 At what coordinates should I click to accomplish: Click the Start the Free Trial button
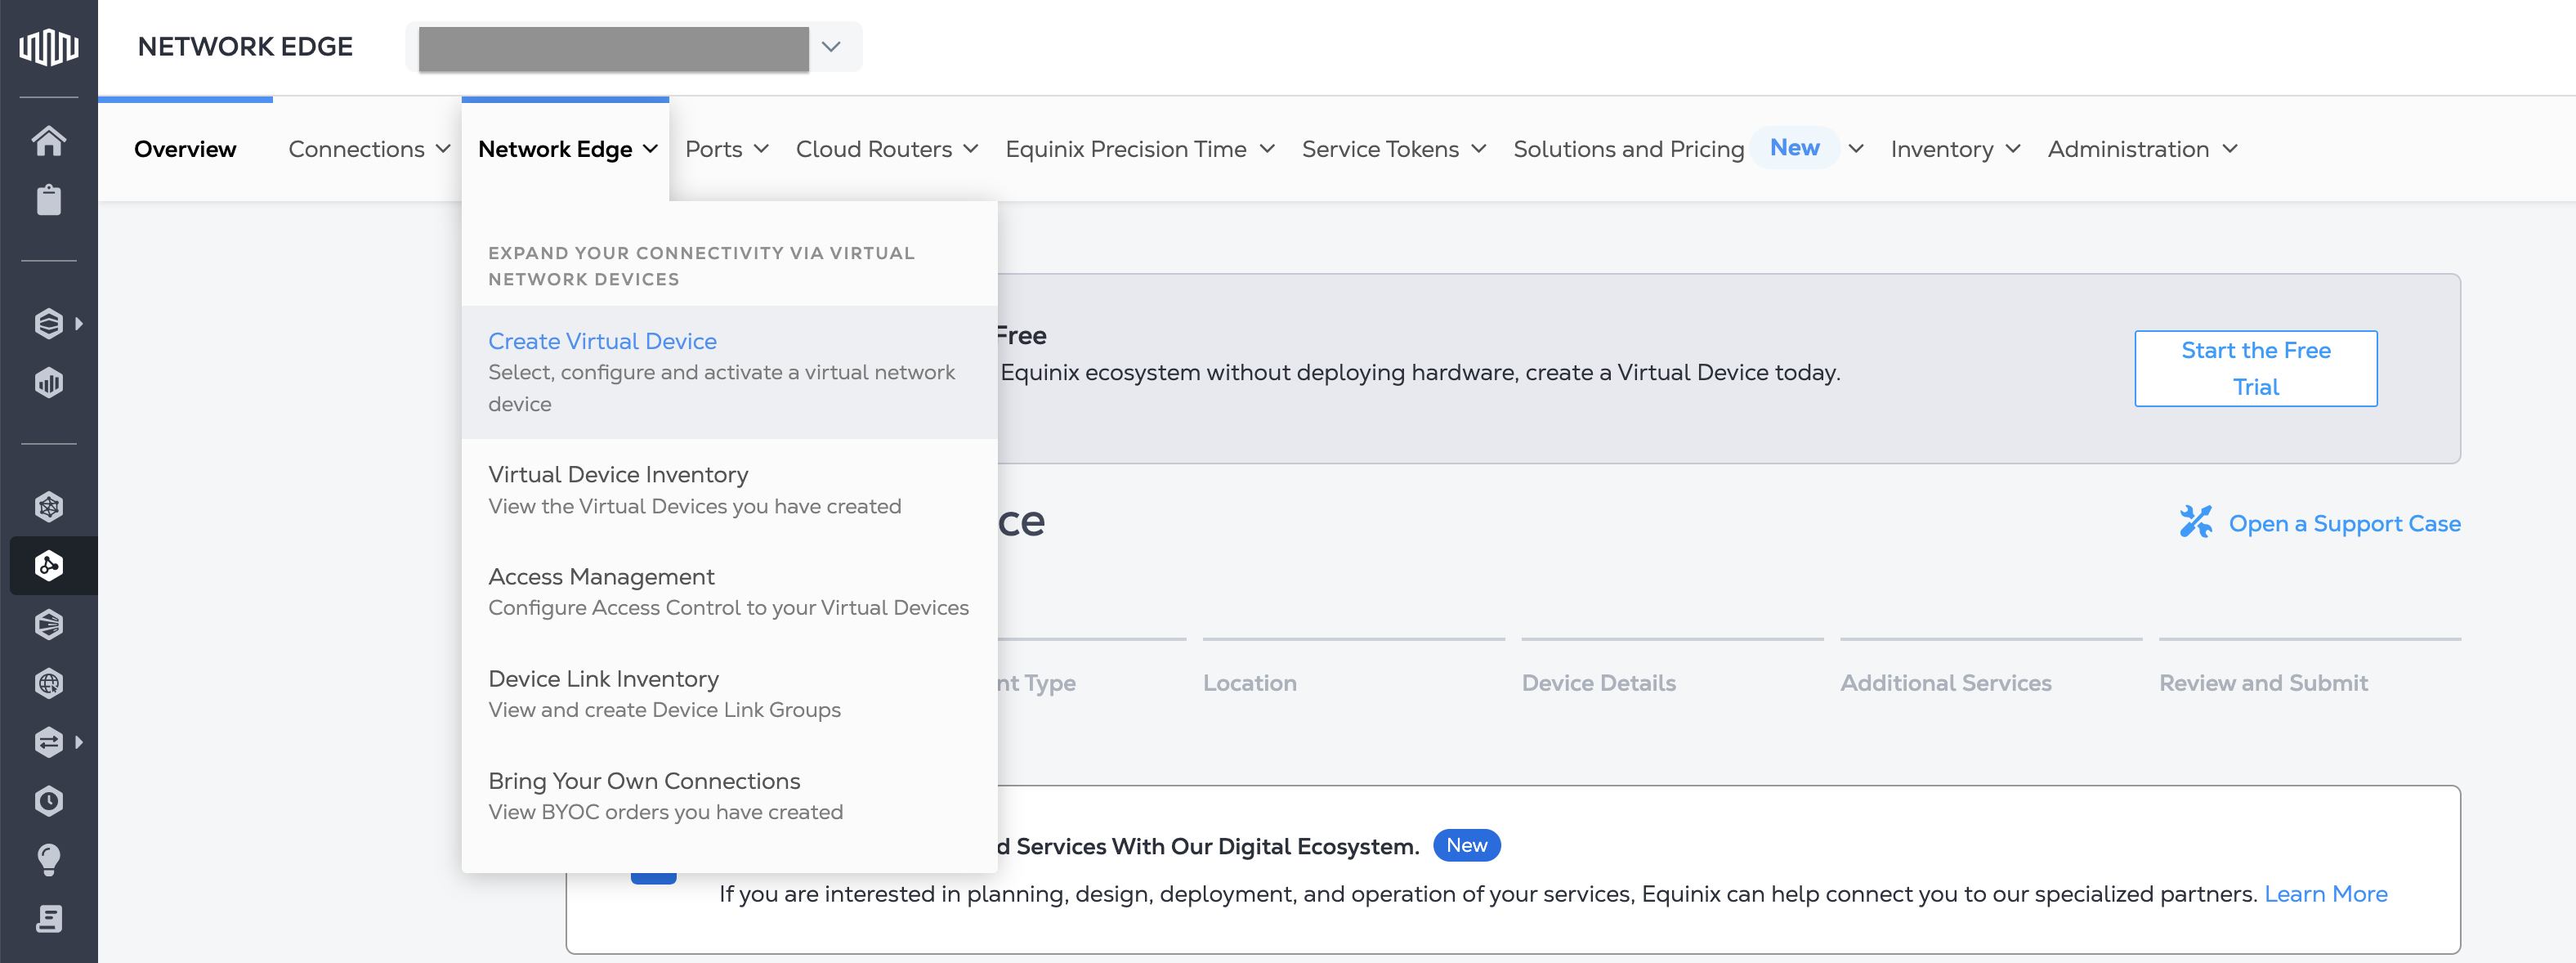pos(2255,368)
